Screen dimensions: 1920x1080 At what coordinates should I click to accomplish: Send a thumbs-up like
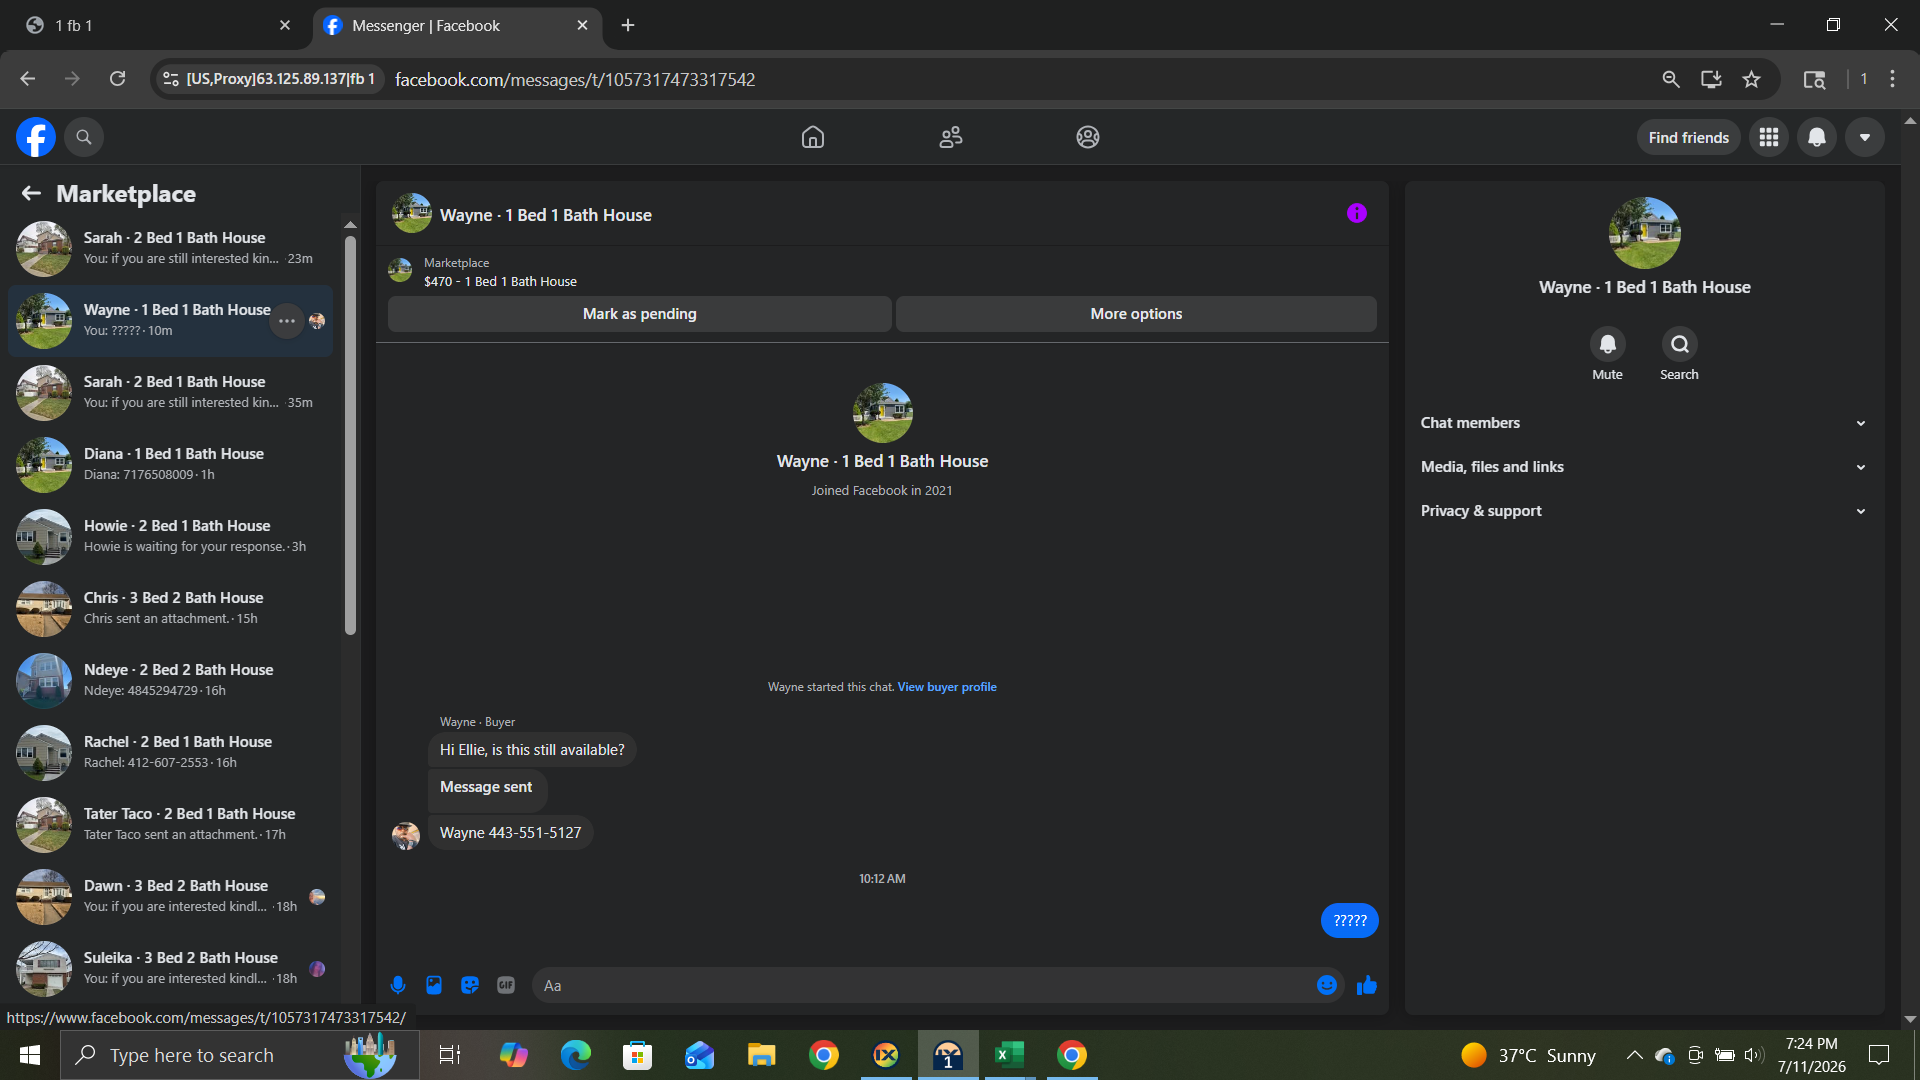click(x=1367, y=986)
